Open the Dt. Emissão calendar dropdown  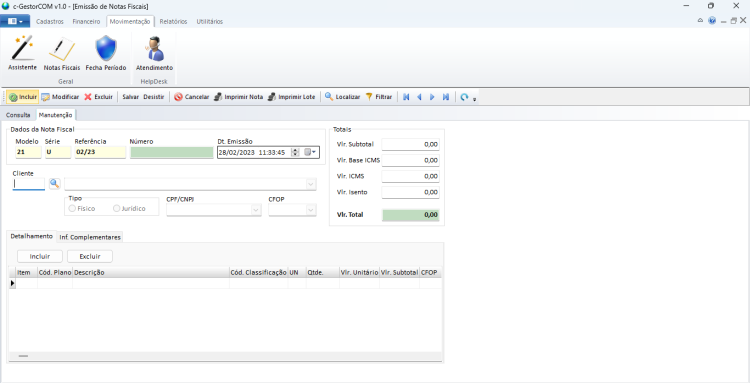coord(310,153)
